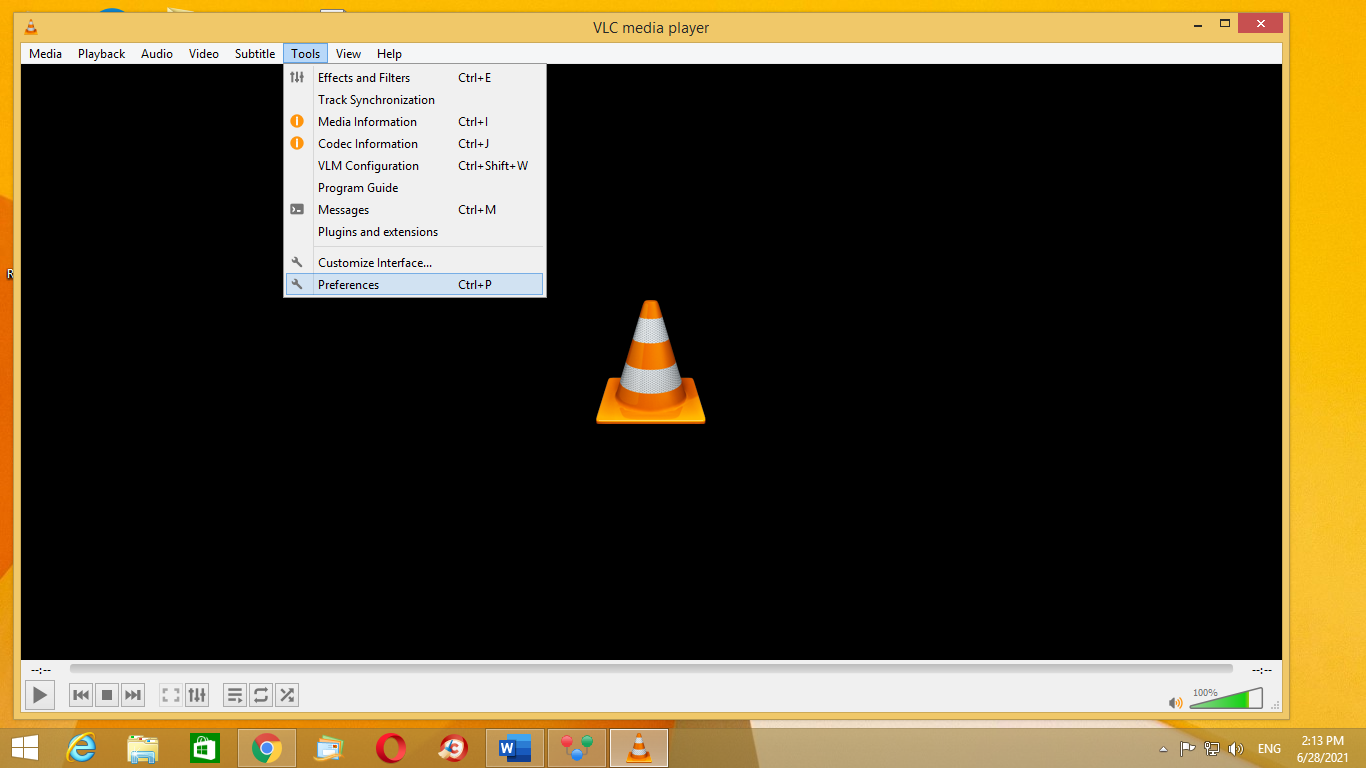Open Codec Information entry

[415, 144]
